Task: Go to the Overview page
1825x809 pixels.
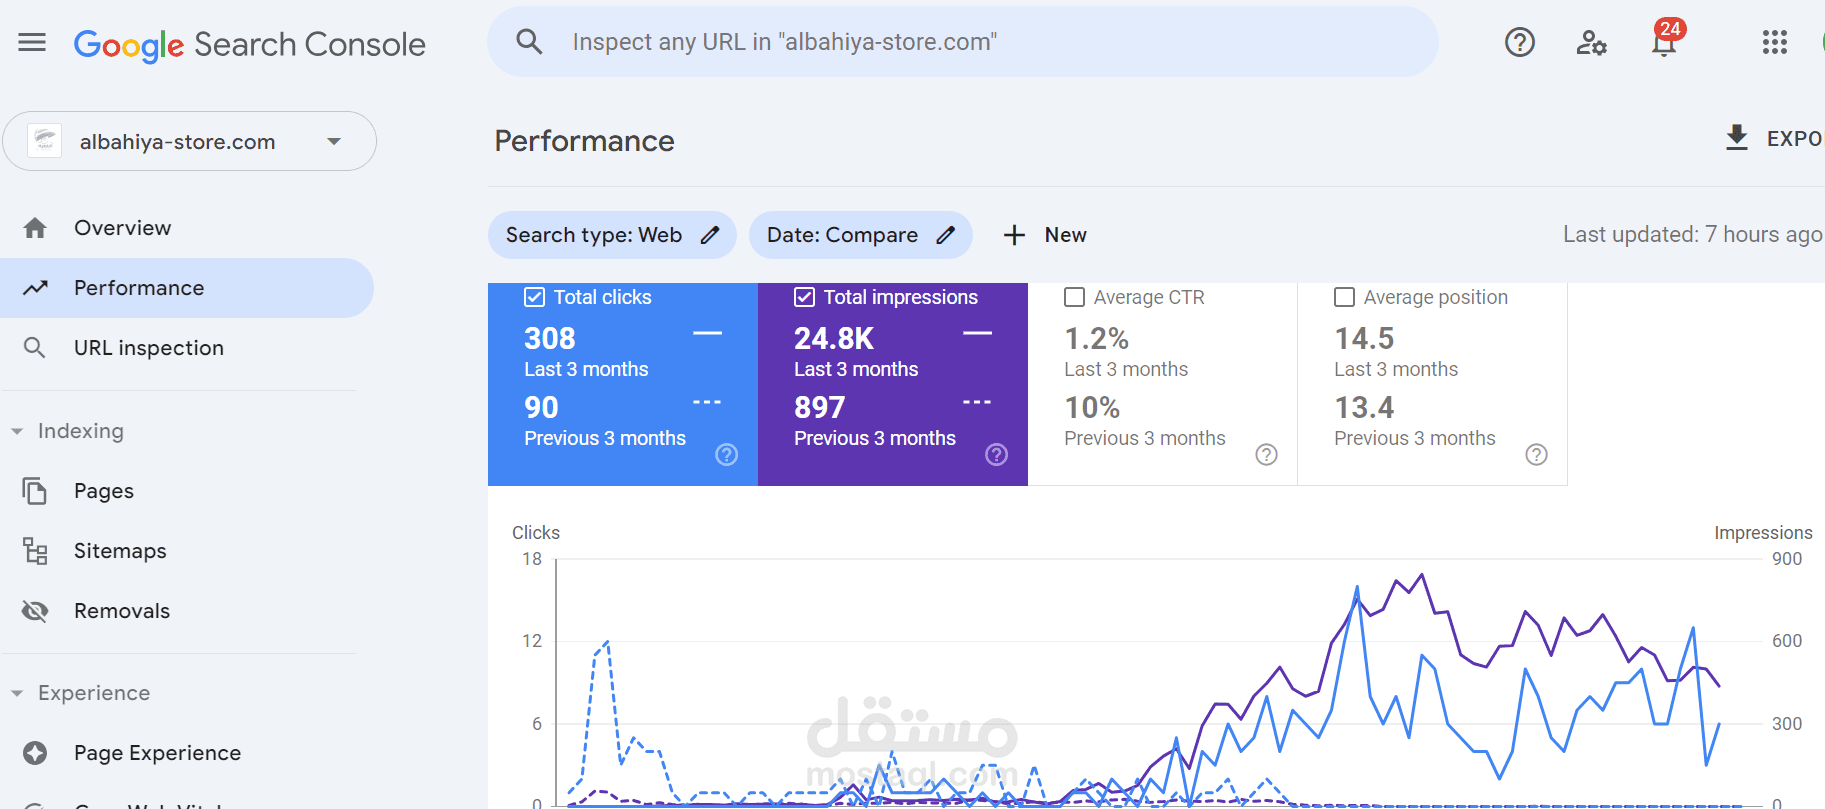Action: [x=122, y=228]
